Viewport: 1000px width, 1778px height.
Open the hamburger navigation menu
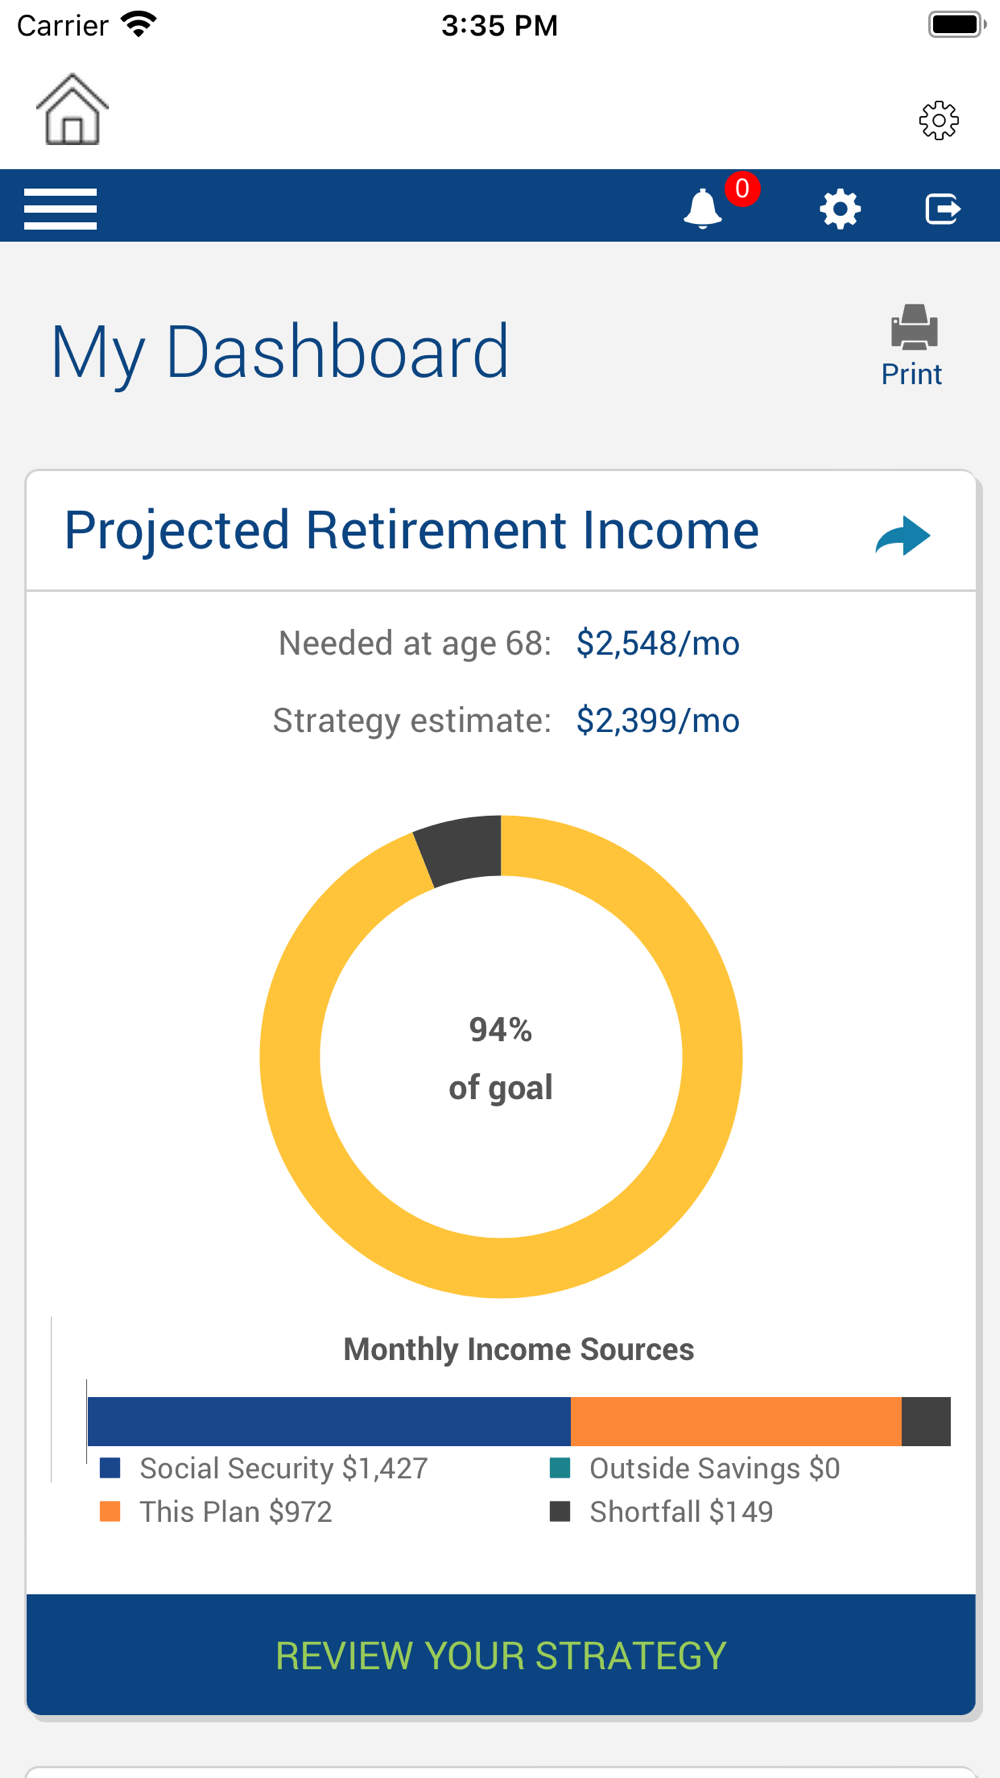(60, 208)
